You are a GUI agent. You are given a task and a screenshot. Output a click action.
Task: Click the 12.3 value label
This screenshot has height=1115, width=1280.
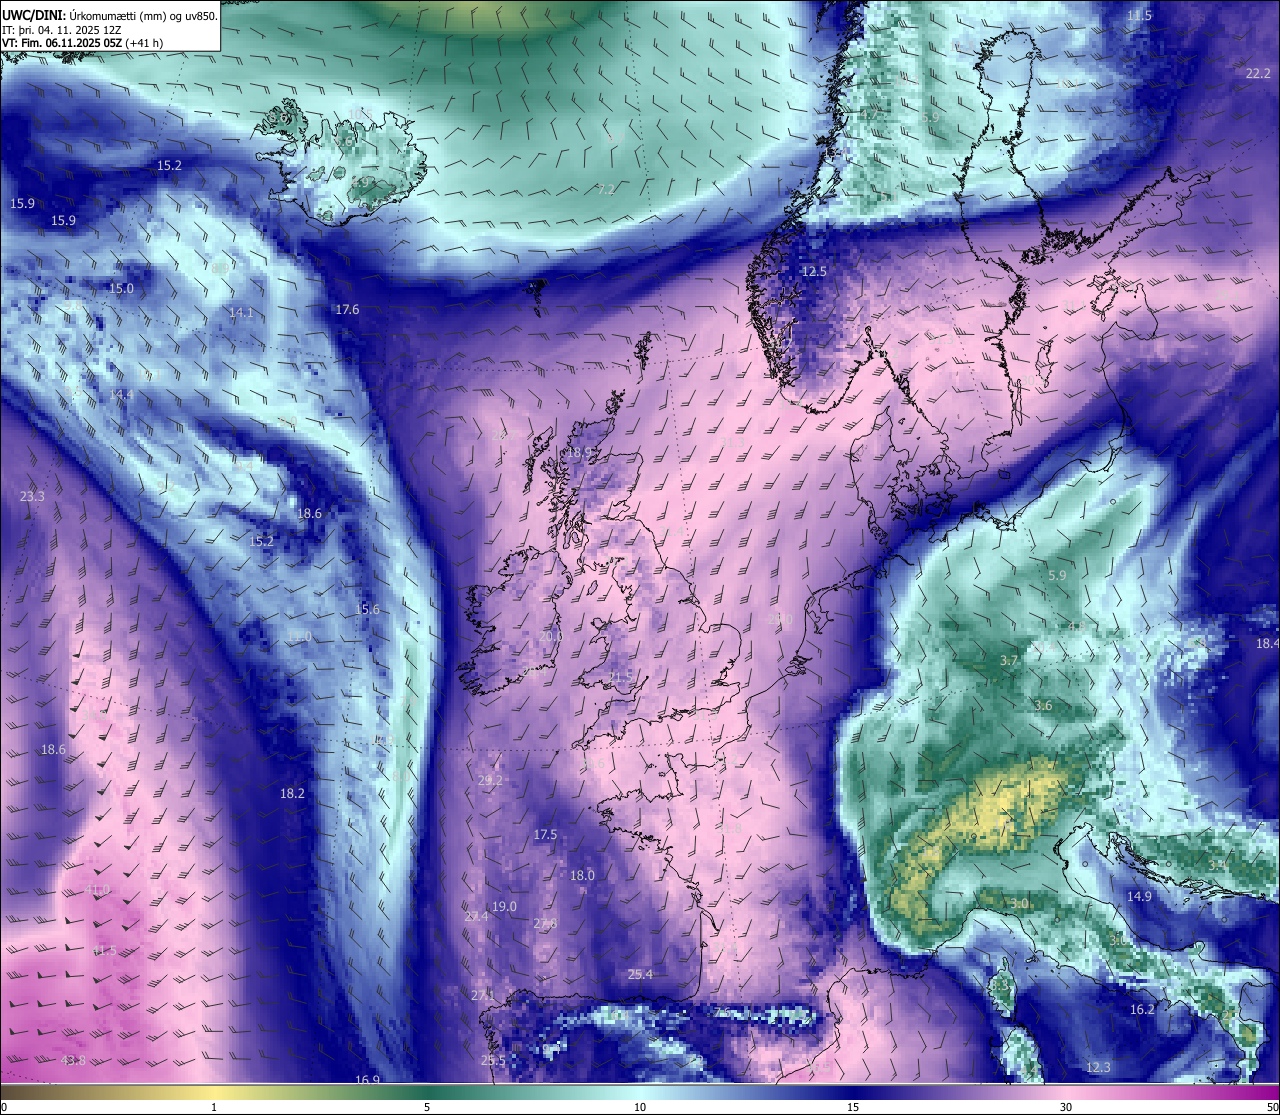1098,1067
